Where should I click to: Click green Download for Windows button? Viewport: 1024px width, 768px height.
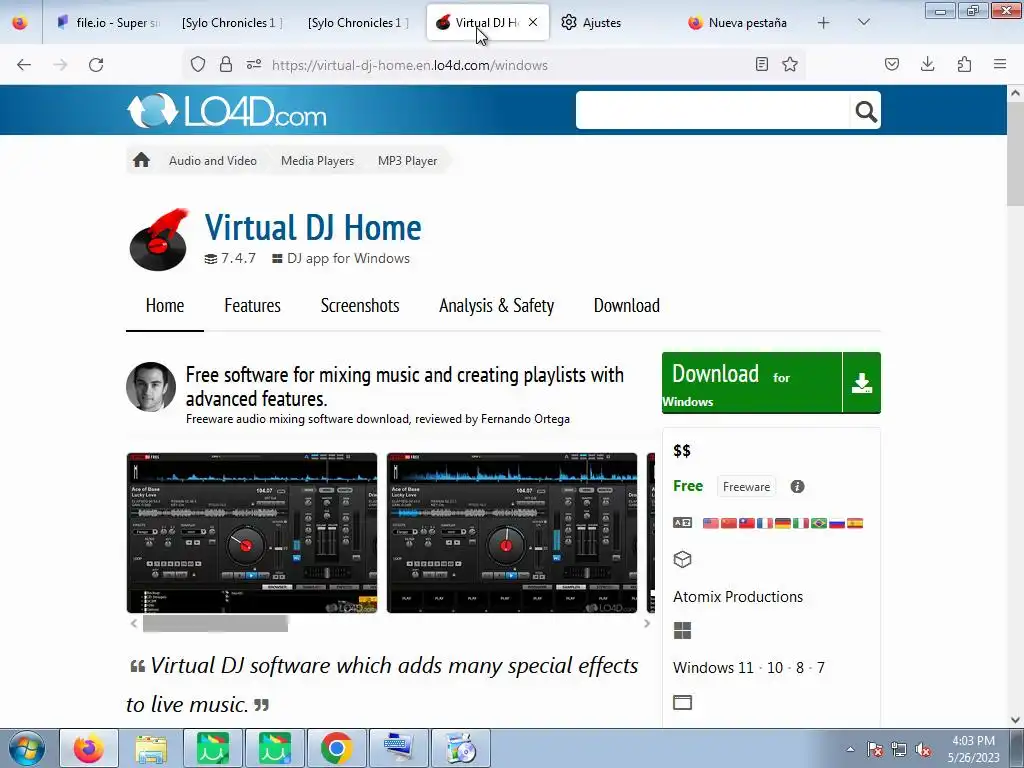[x=752, y=383]
